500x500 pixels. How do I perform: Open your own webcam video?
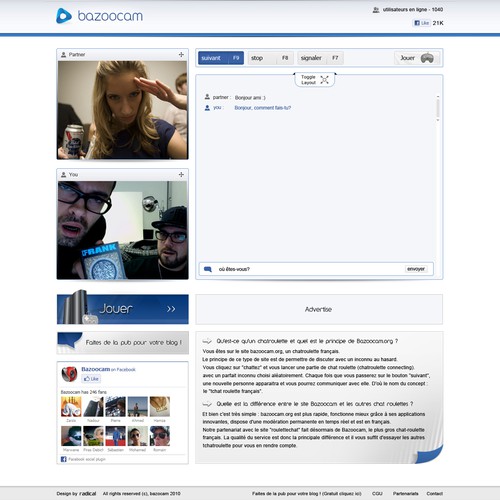coord(123,230)
